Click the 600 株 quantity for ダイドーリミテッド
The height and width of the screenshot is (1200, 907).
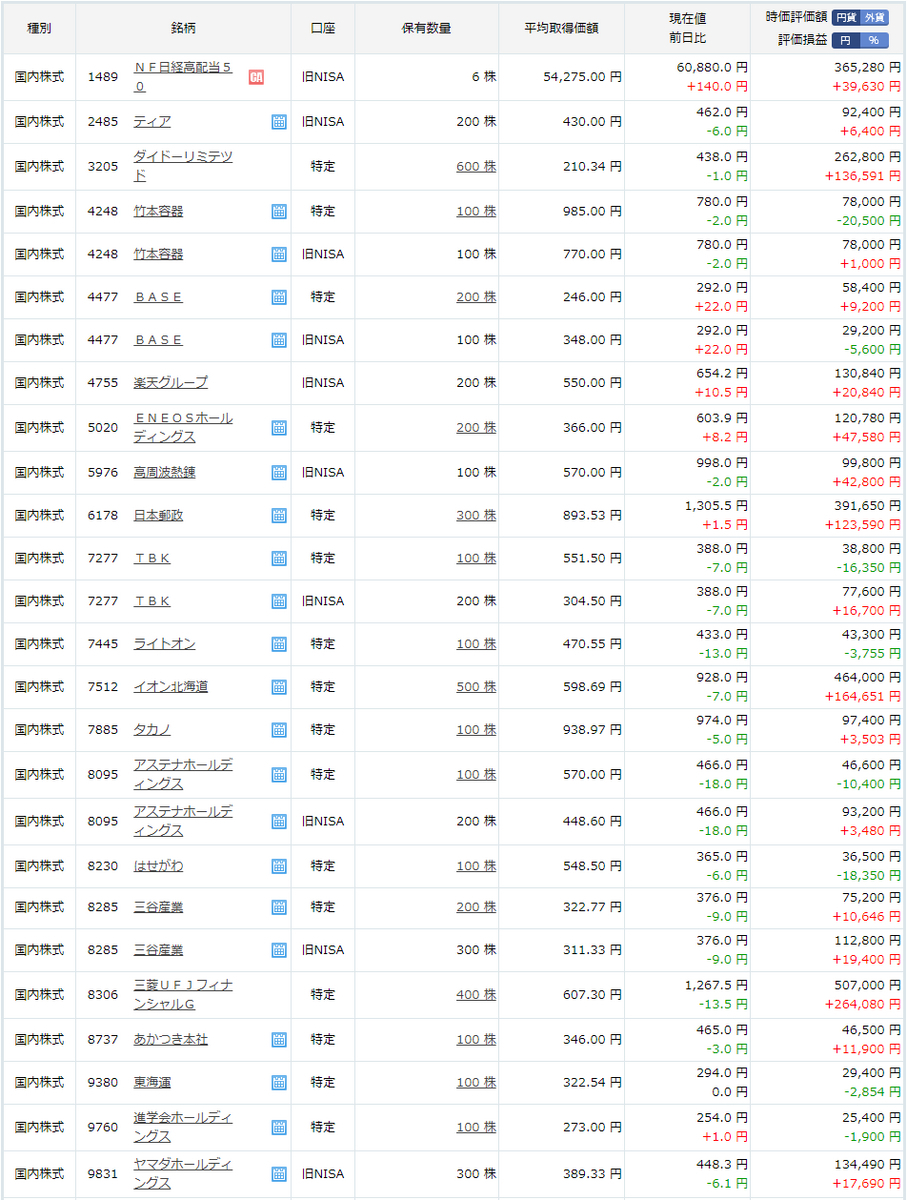(x=476, y=167)
